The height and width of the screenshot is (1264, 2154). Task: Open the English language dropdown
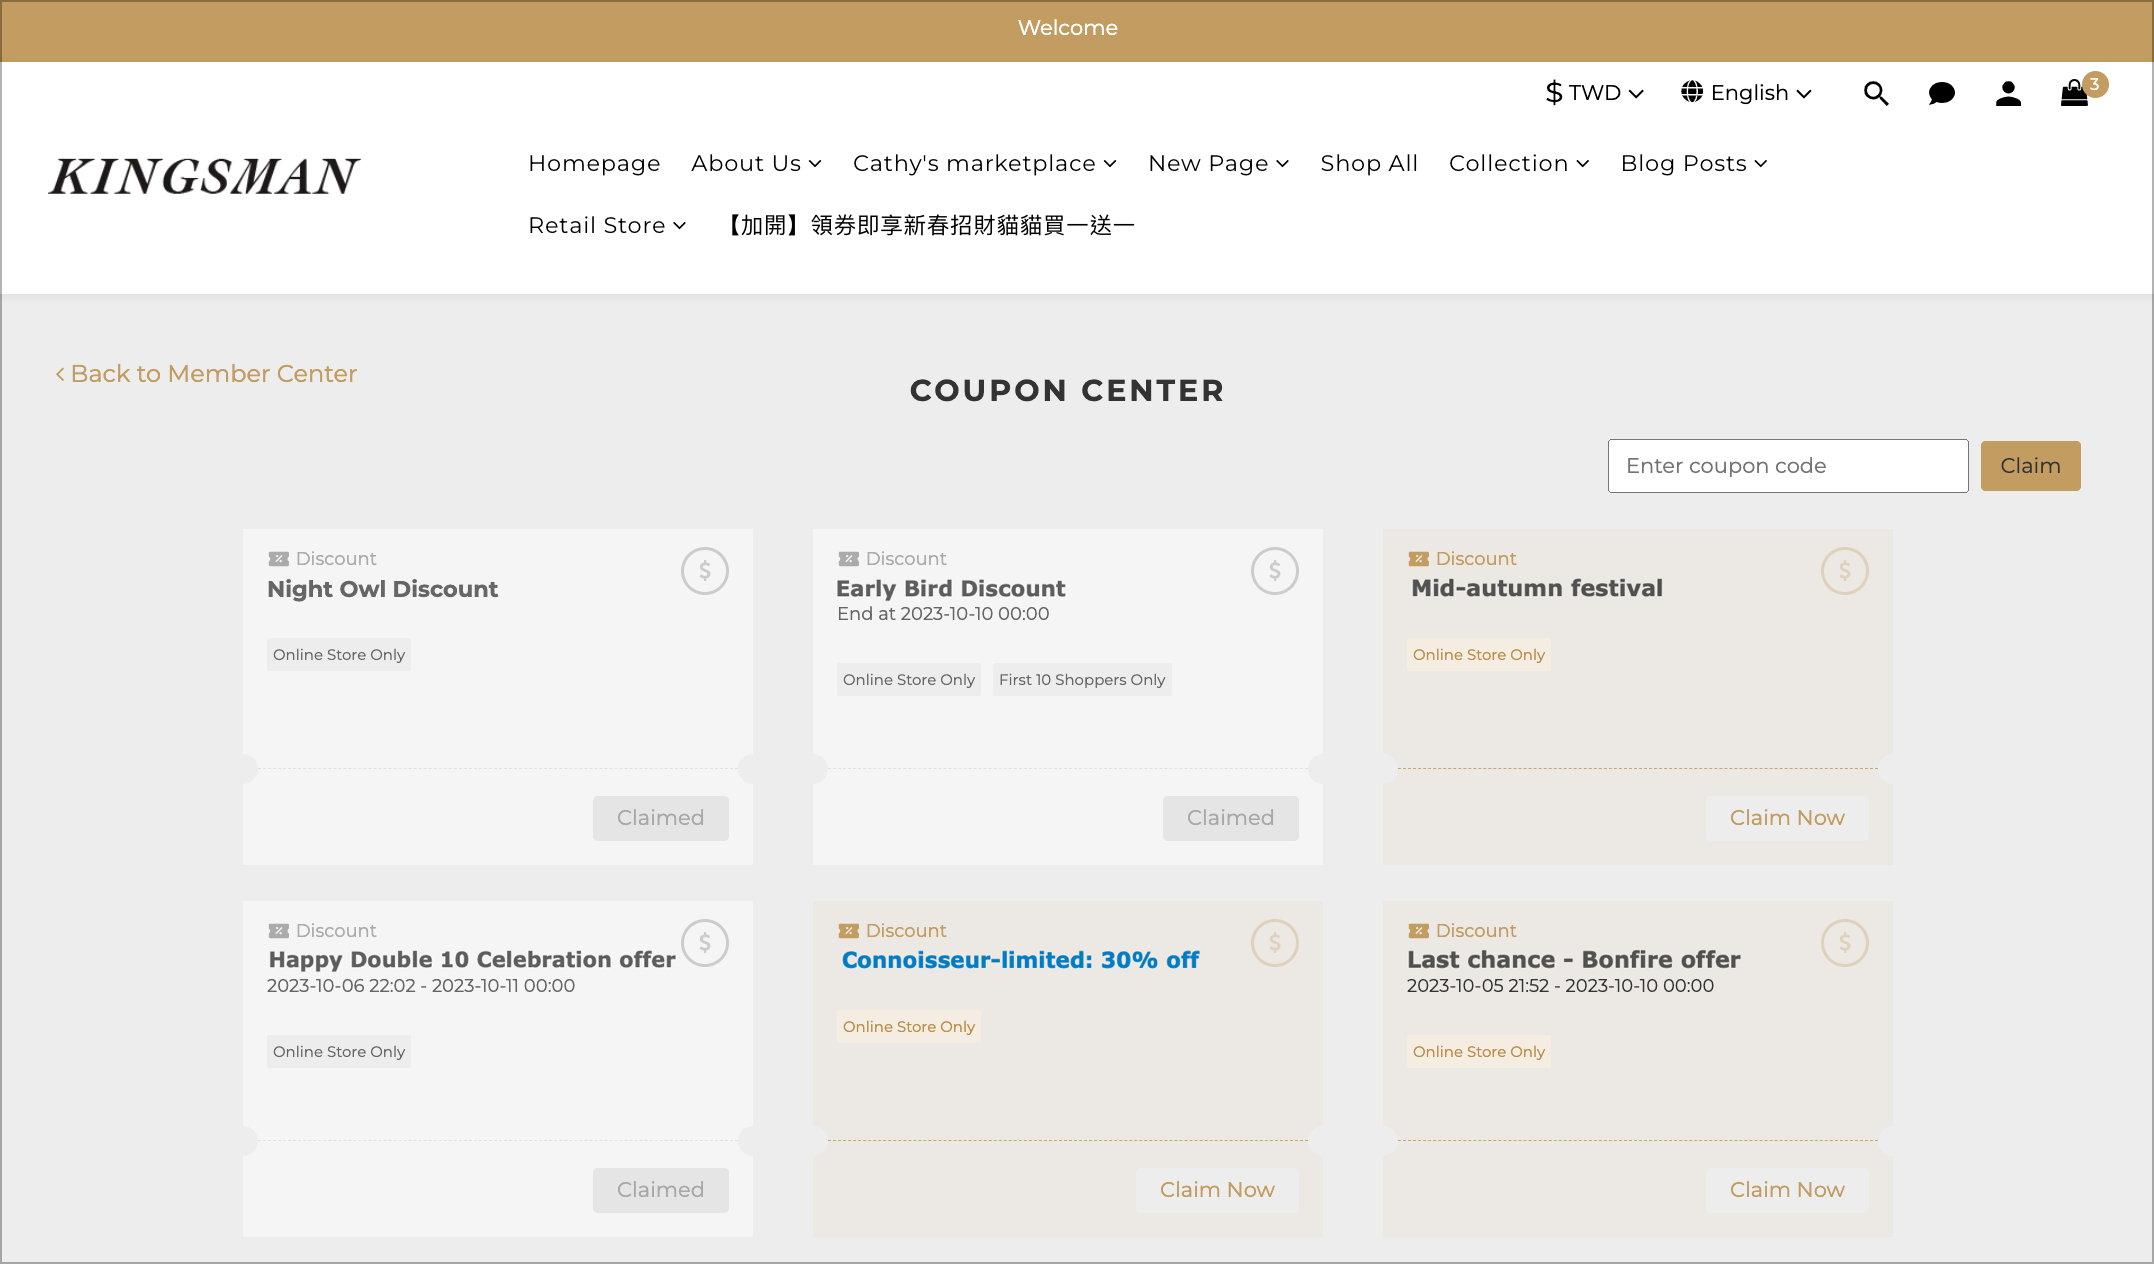1746,93
